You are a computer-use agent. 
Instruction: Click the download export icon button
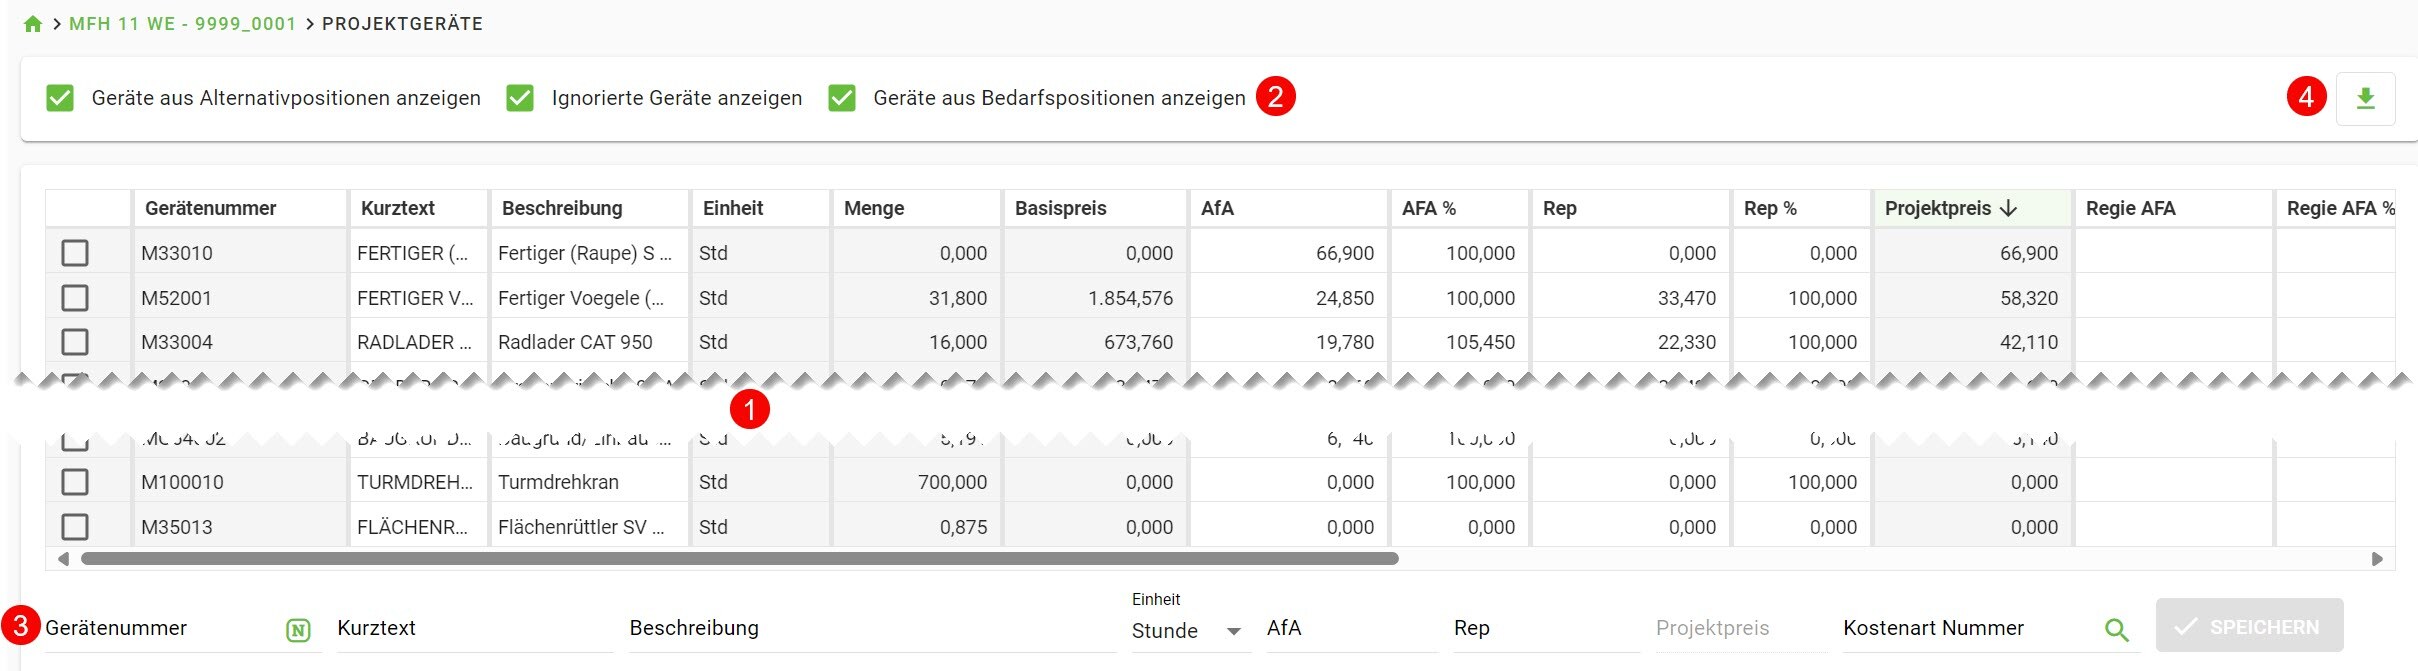tap(2365, 98)
